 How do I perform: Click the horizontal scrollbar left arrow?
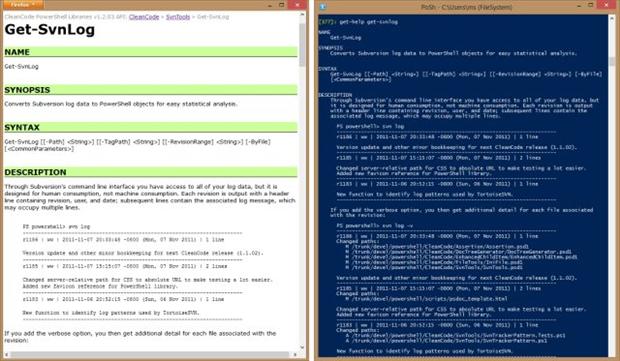click(6, 355)
